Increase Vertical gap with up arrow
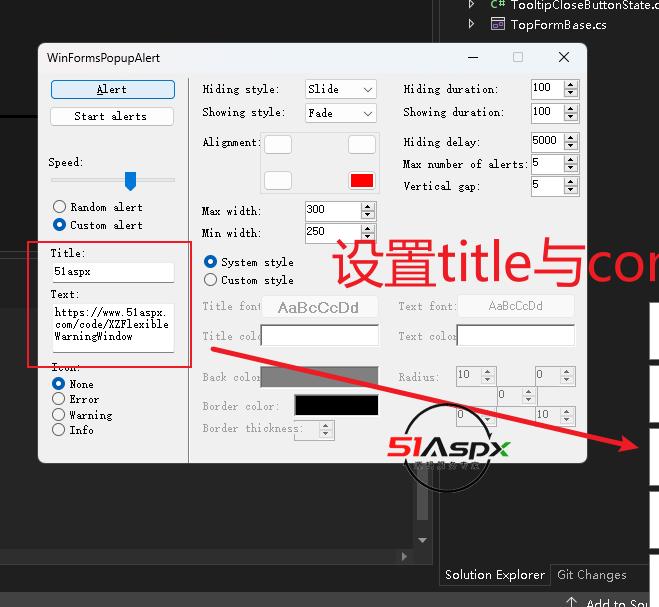The width and height of the screenshot is (659, 607). pos(570,182)
